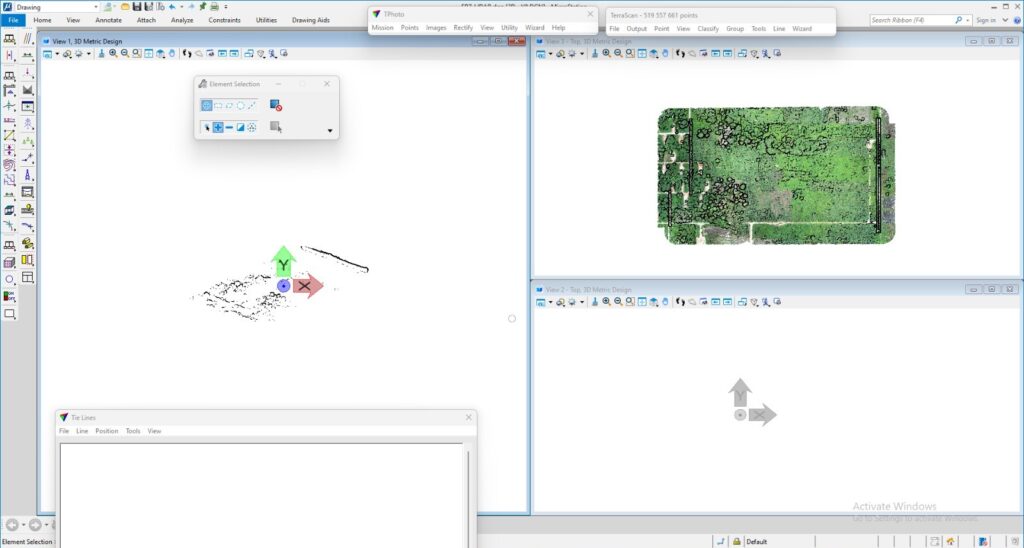Set Invert selection mode in Element Selection
This screenshot has height=548, width=1024.
tap(240, 127)
